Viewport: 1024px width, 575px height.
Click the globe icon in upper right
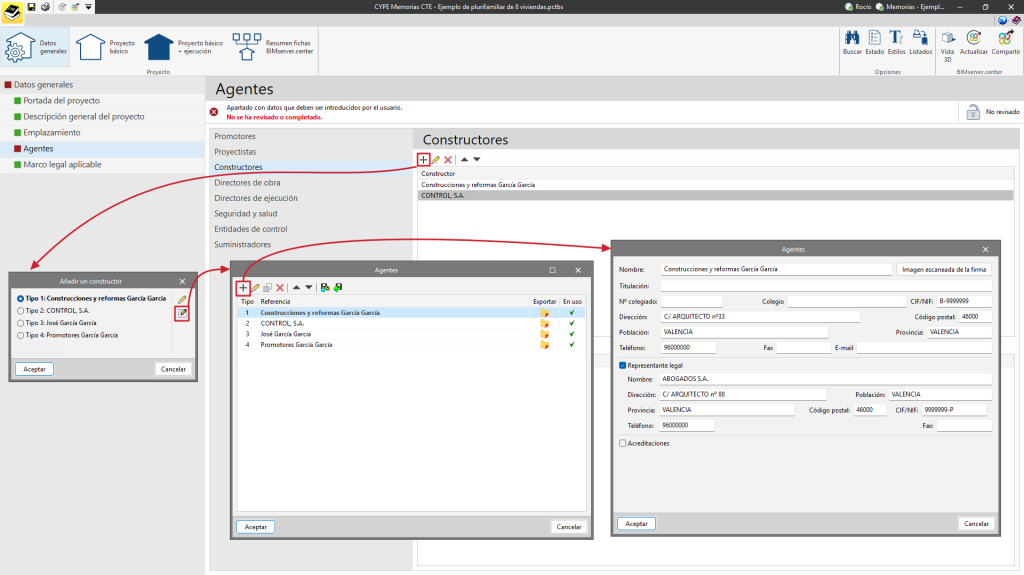click(1002, 20)
